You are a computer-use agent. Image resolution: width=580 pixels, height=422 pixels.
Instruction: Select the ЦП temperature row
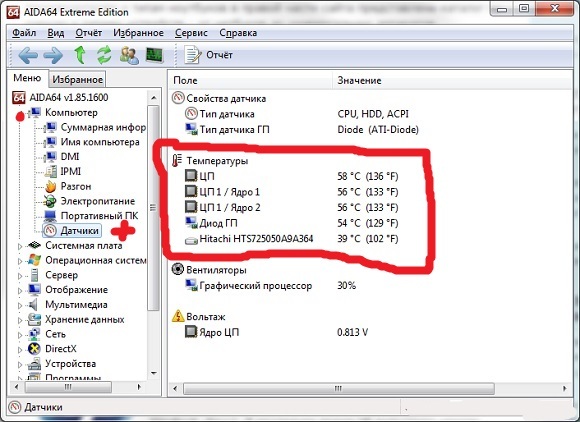371,176
